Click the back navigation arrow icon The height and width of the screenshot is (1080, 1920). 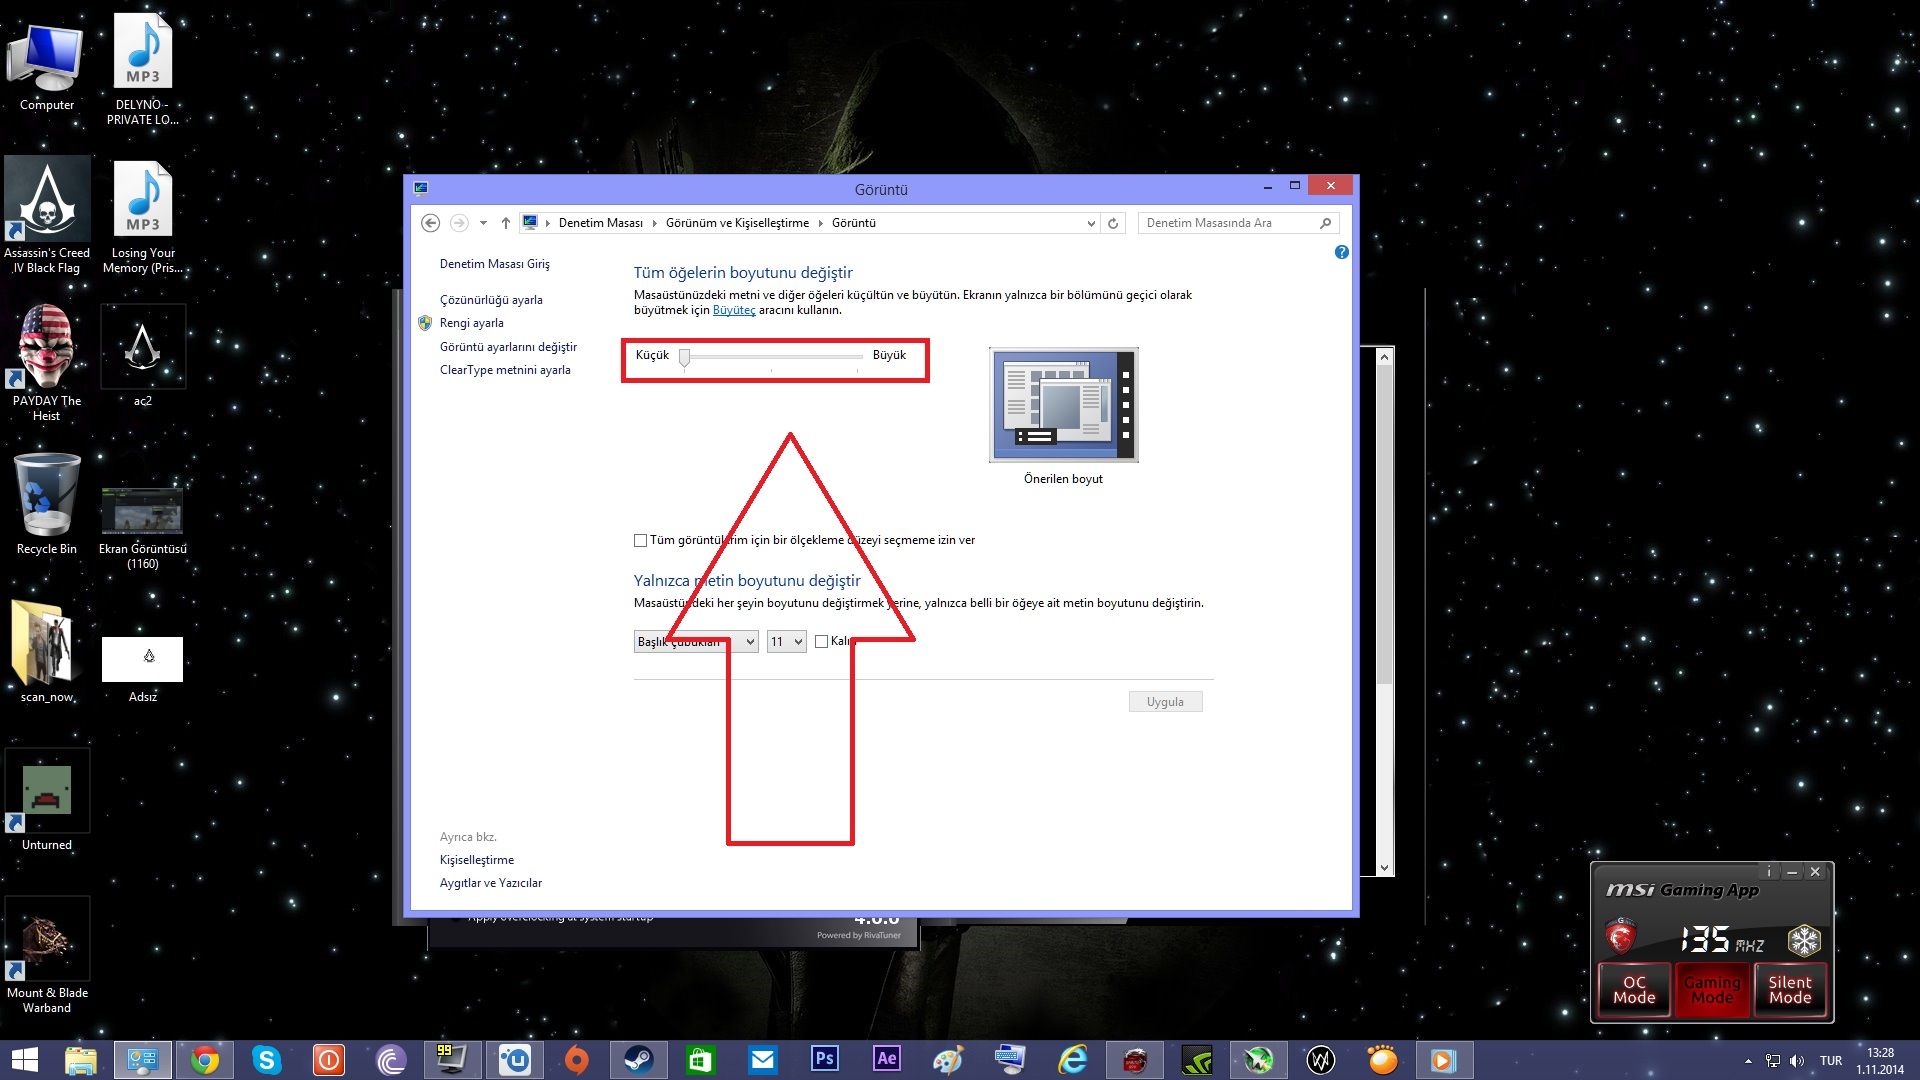pos(430,223)
